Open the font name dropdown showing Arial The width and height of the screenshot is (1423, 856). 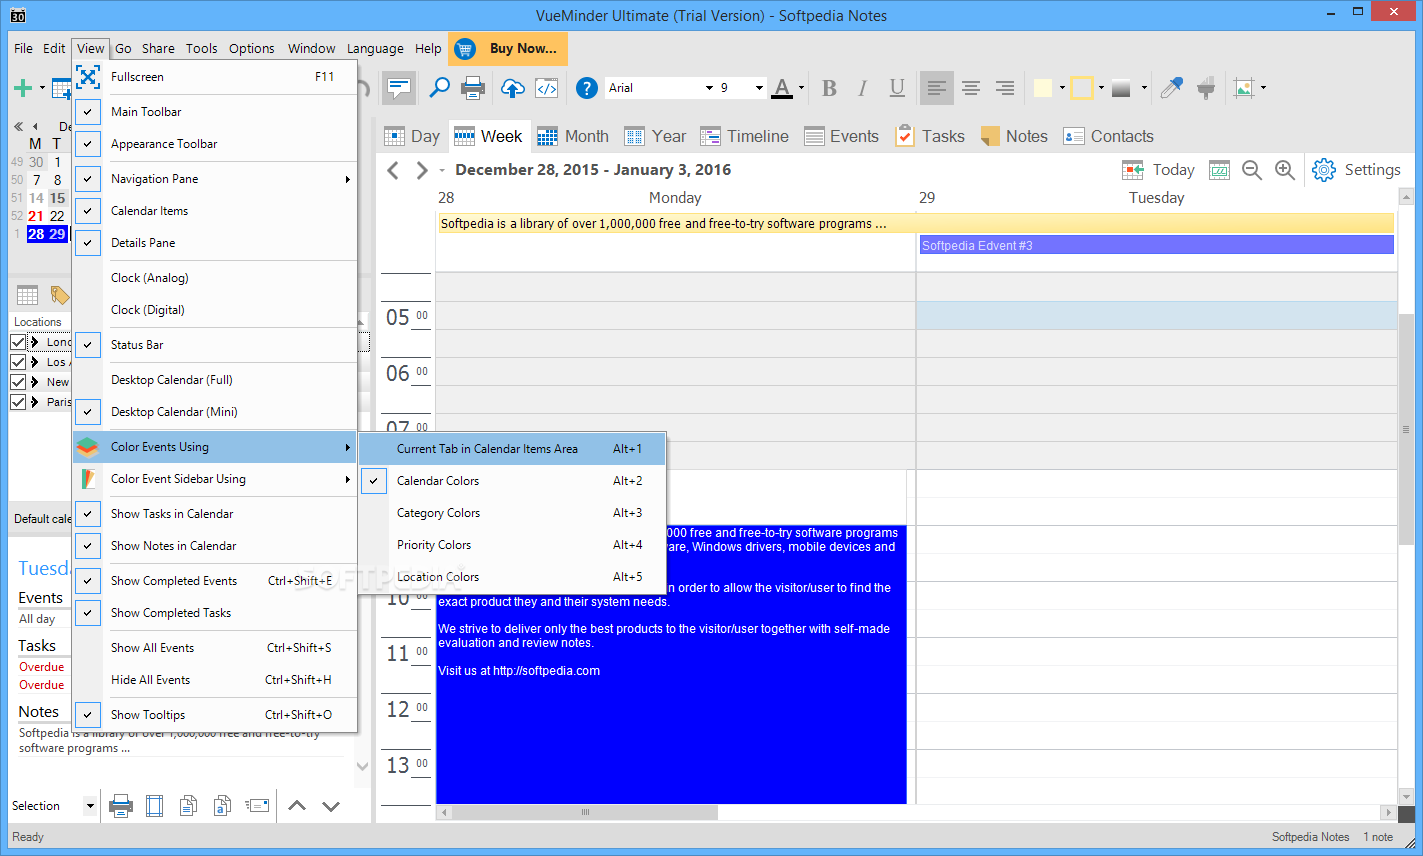point(709,88)
